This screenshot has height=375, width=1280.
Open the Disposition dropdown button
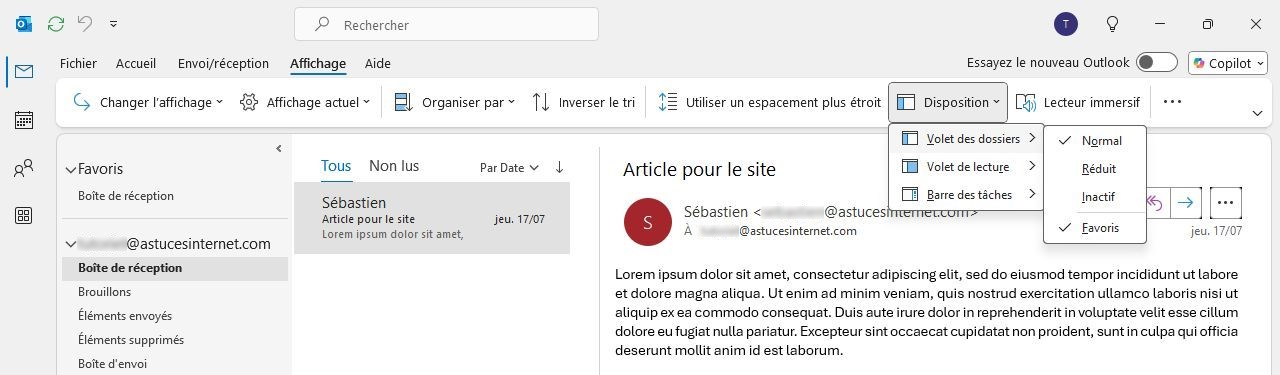(947, 102)
